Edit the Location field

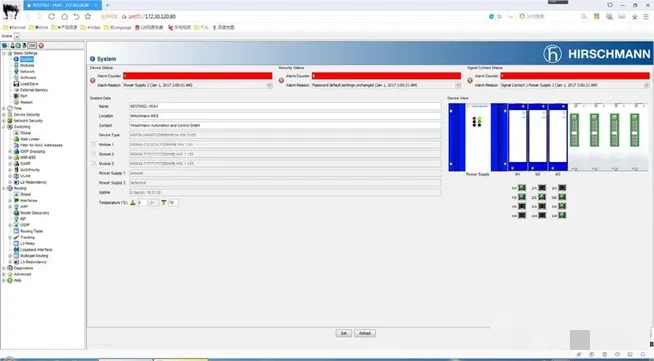tap(285, 116)
